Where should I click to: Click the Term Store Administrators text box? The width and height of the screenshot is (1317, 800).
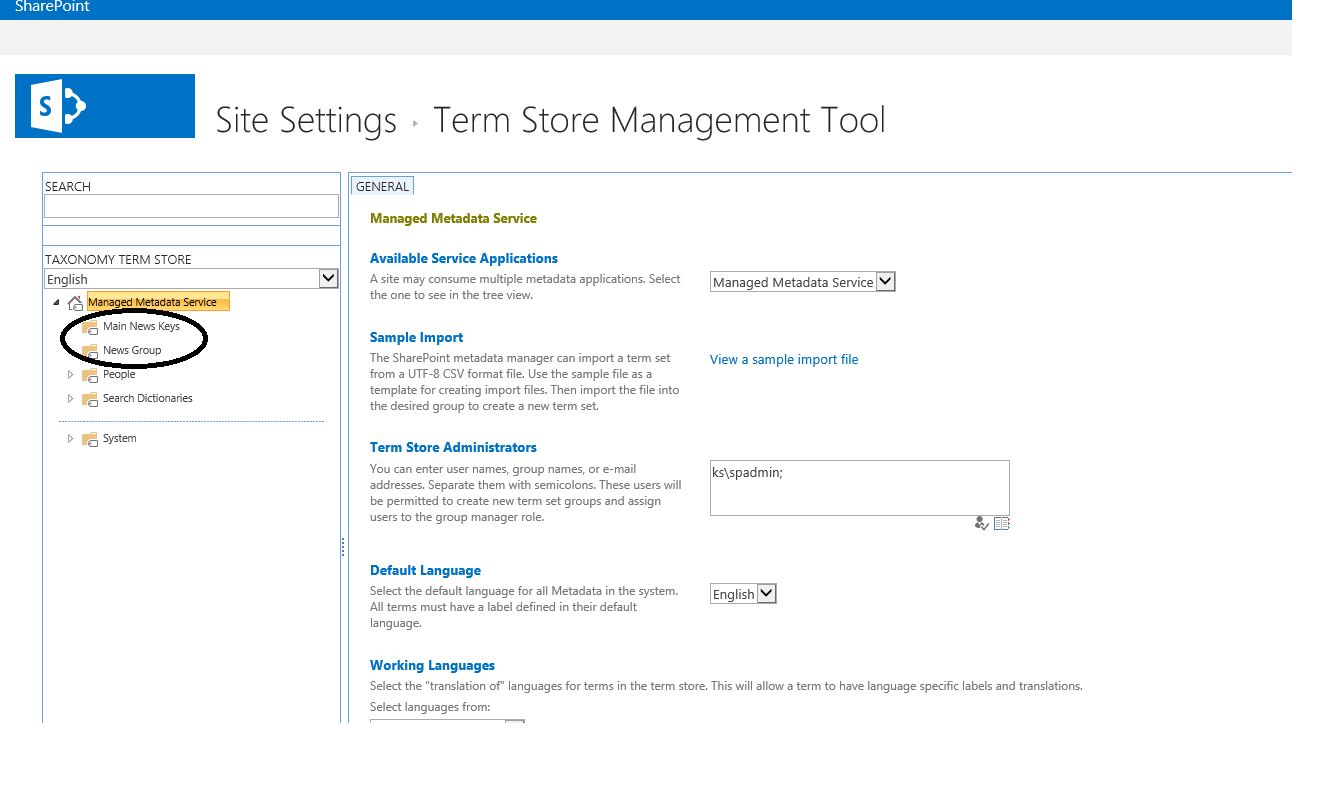pos(860,488)
